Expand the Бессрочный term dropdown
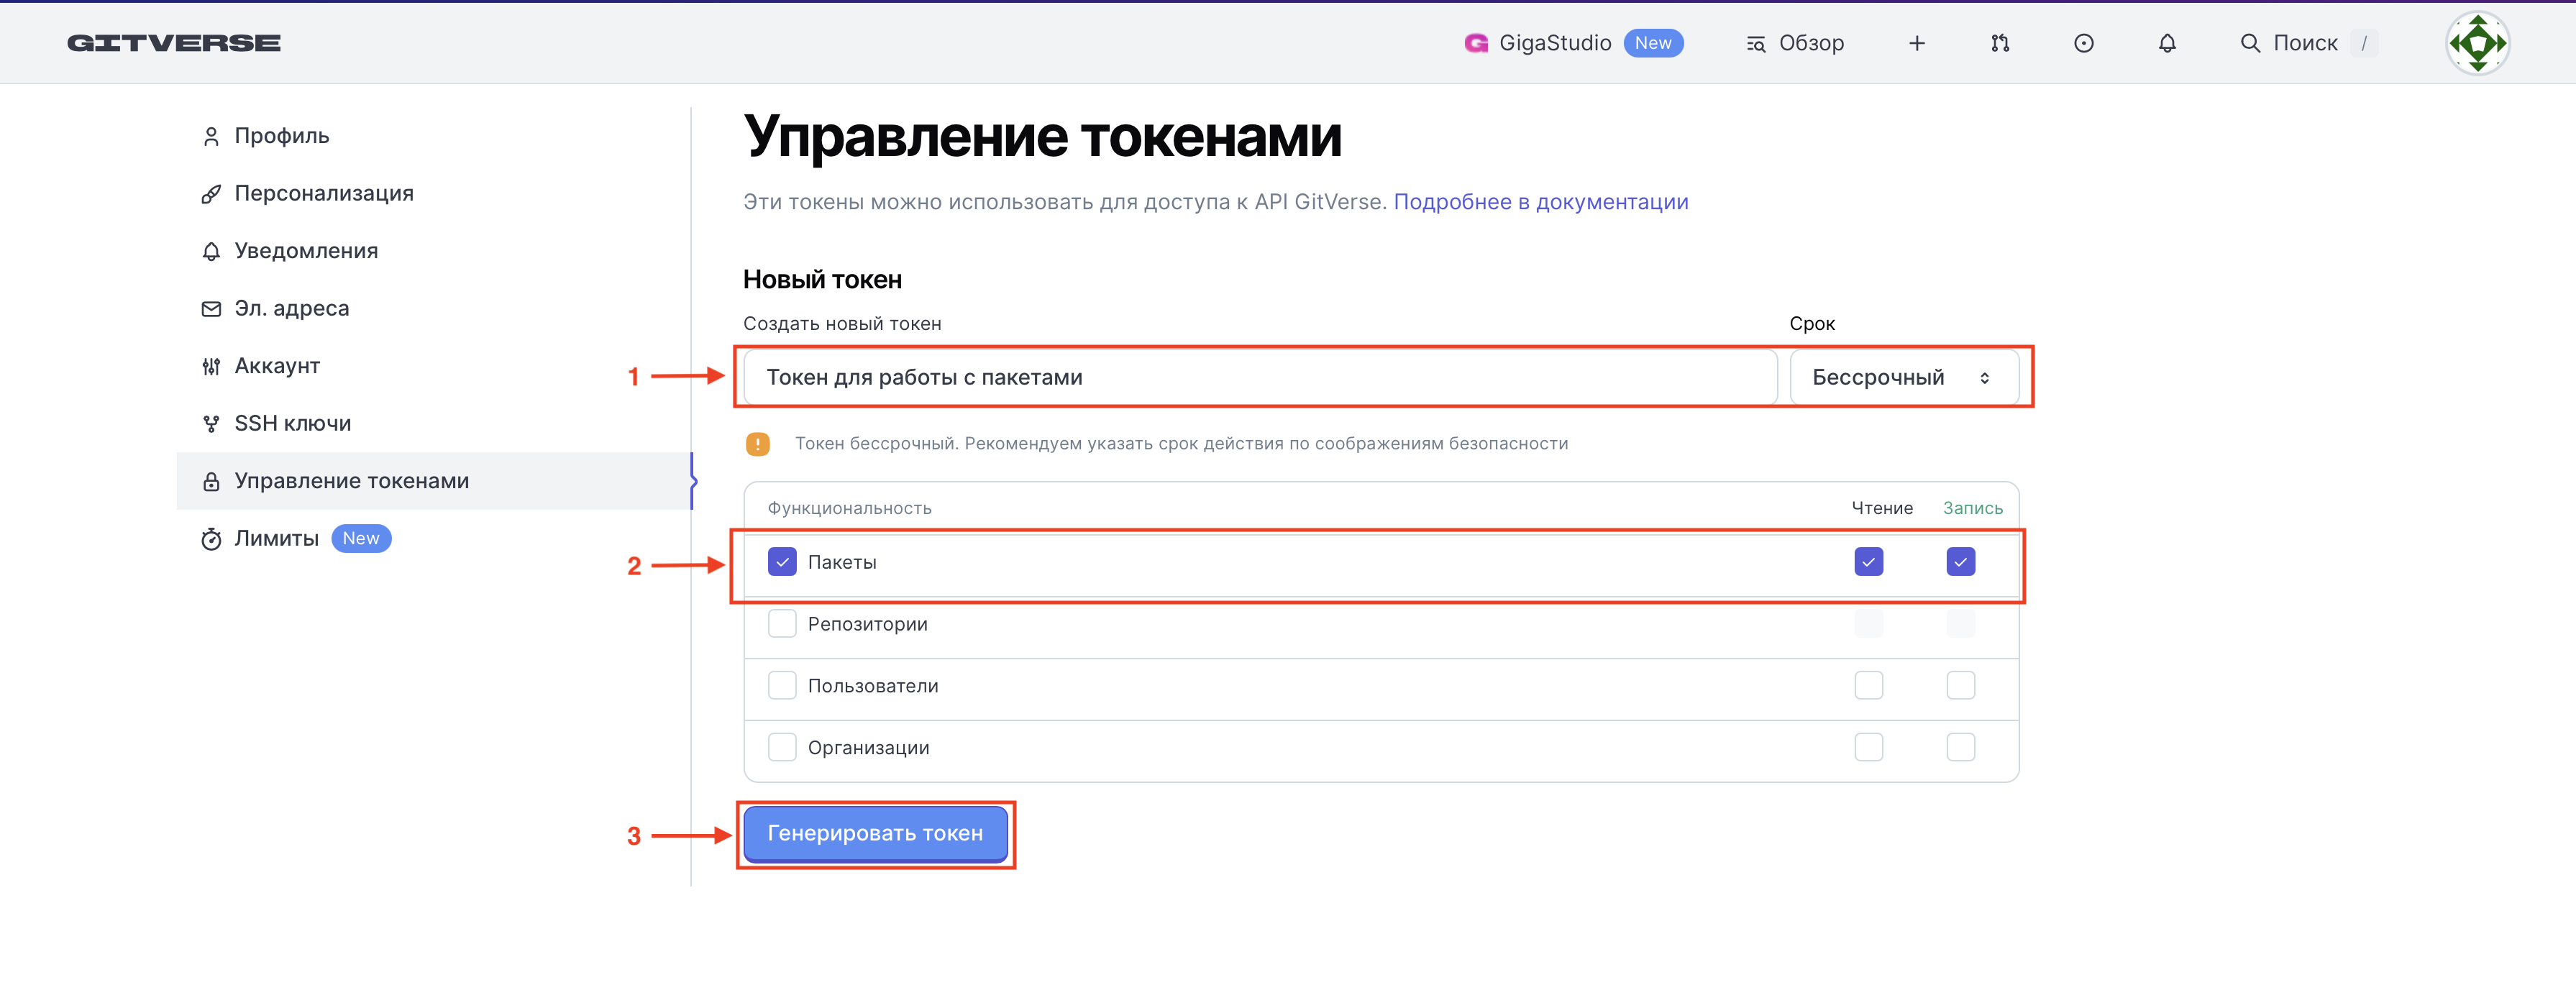Image resolution: width=2576 pixels, height=985 pixels. pos(1903,377)
